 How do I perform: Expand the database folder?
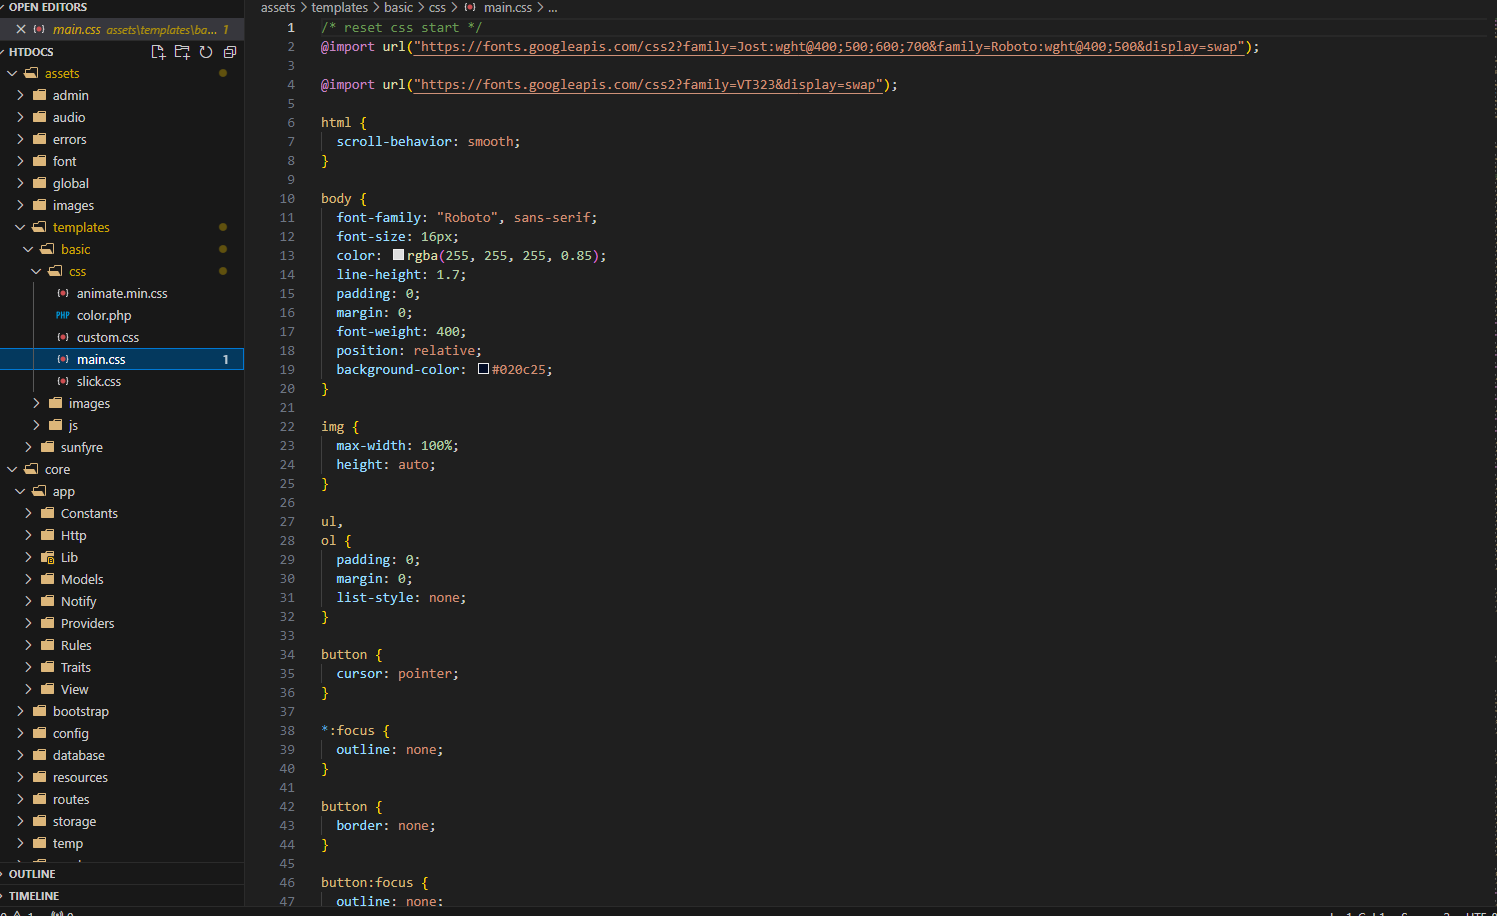[122, 755]
